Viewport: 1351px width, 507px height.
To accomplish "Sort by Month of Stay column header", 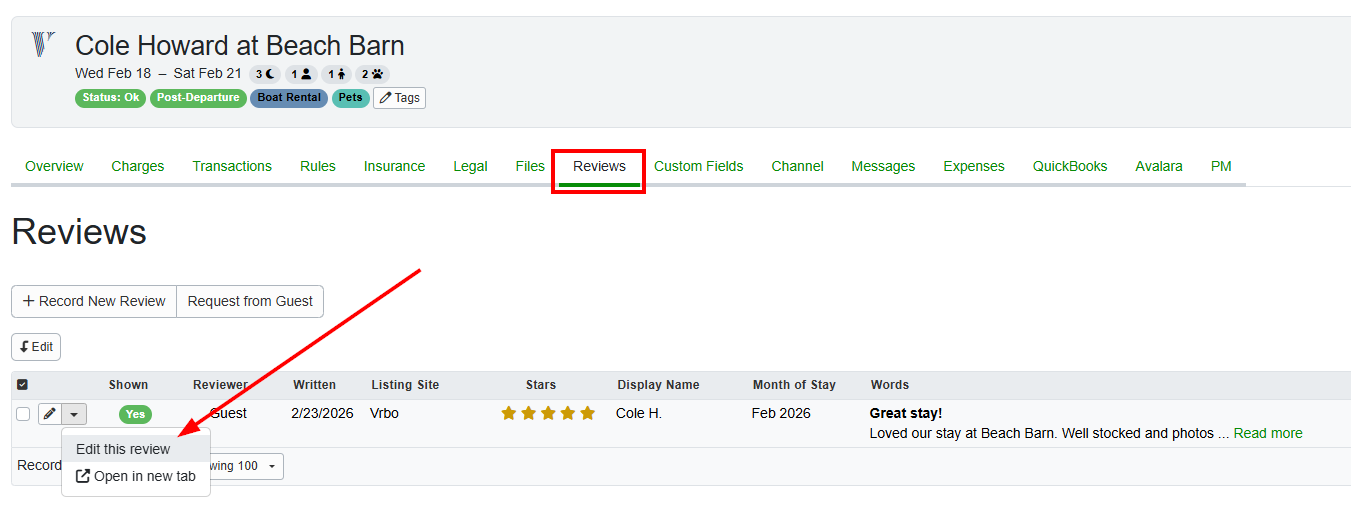I will [794, 384].
